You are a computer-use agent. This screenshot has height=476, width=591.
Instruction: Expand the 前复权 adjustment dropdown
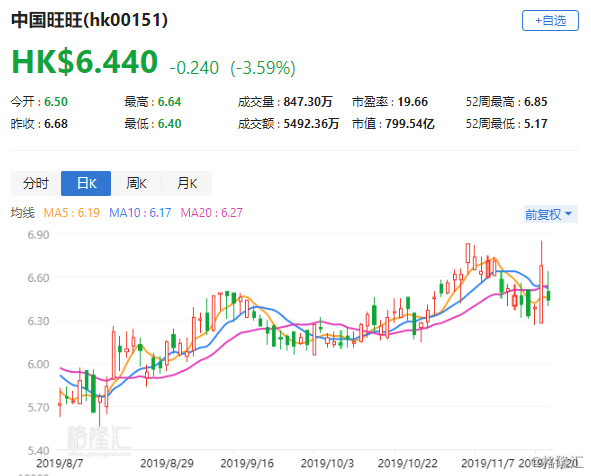pyautogui.click(x=550, y=214)
